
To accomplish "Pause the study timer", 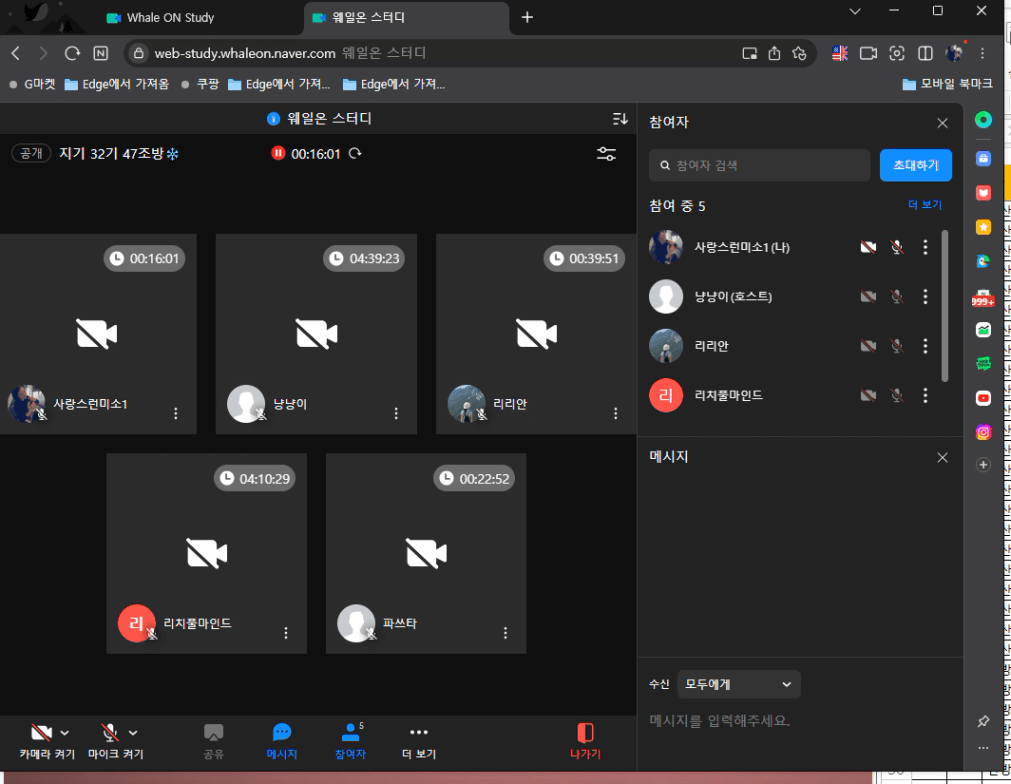I will pyautogui.click(x=278, y=153).
